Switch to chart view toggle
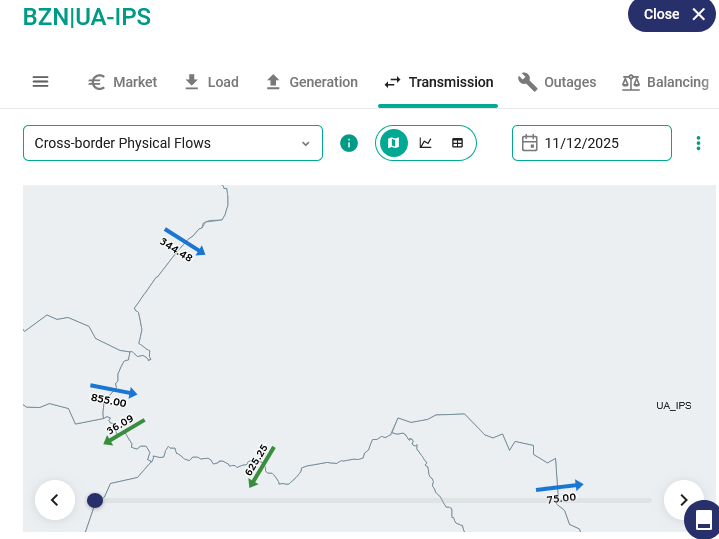Viewport: 719px width, 539px height. point(426,143)
